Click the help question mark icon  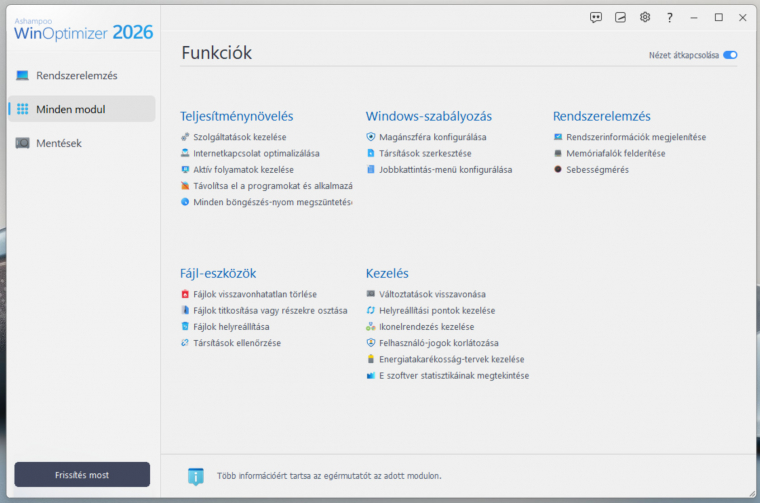(x=670, y=17)
